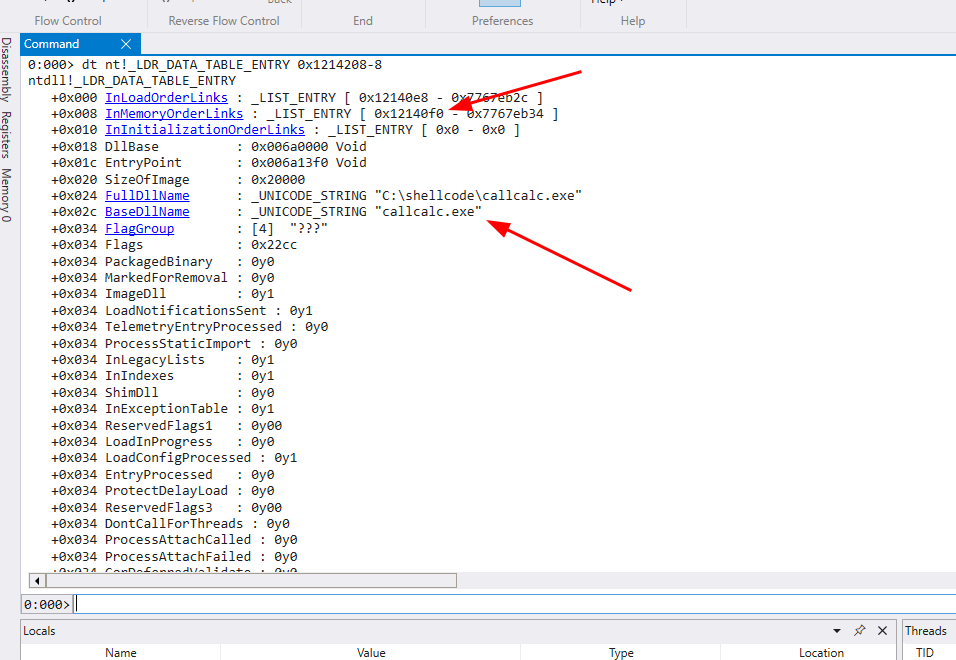Close the Locals panel
This screenshot has width=956, height=660.
click(882, 630)
